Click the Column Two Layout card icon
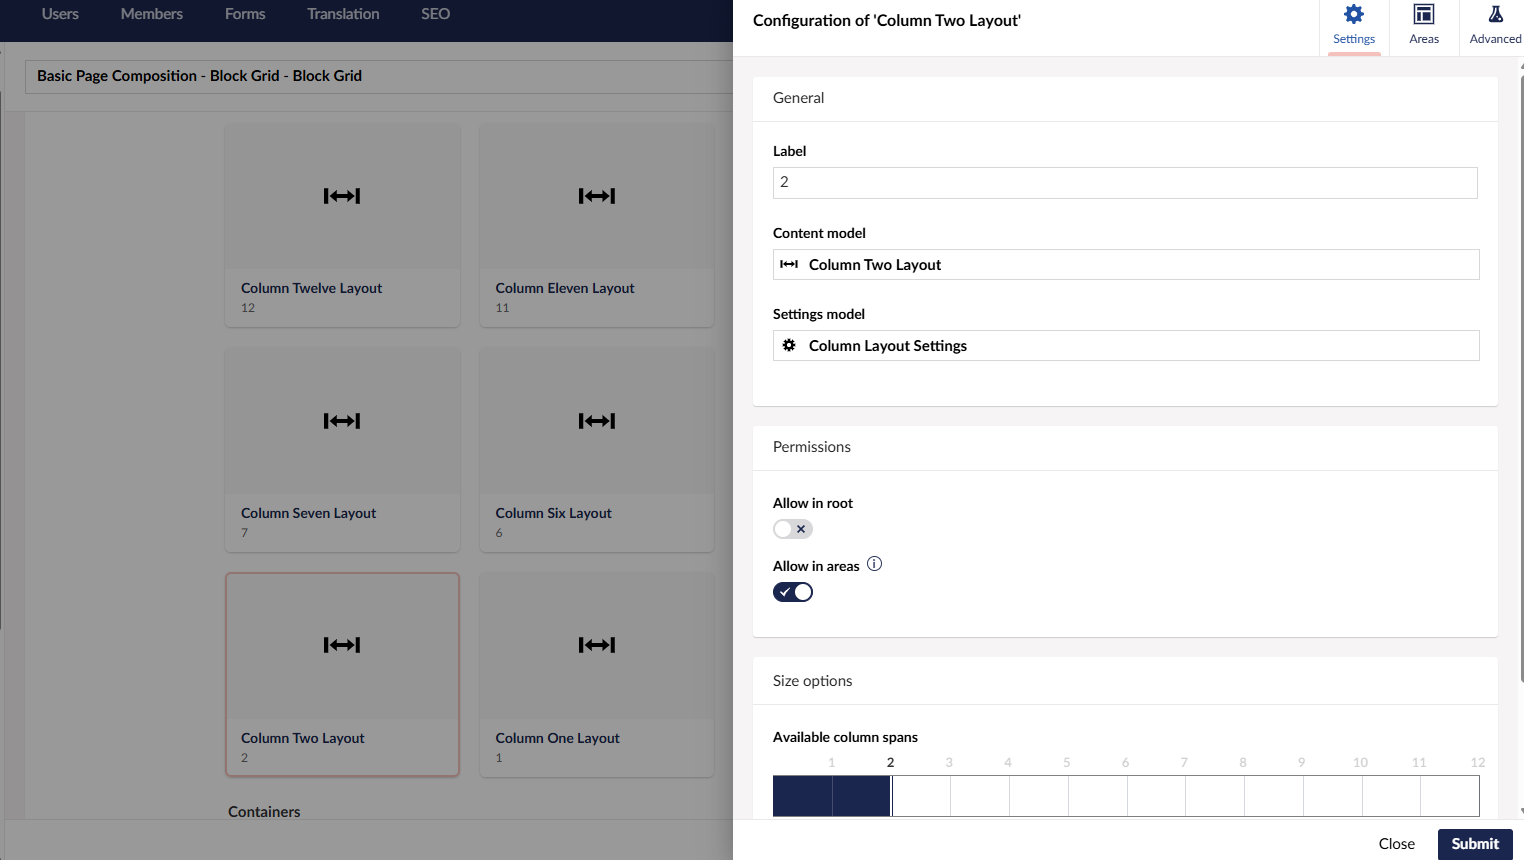The image size is (1524, 860). 342,645
